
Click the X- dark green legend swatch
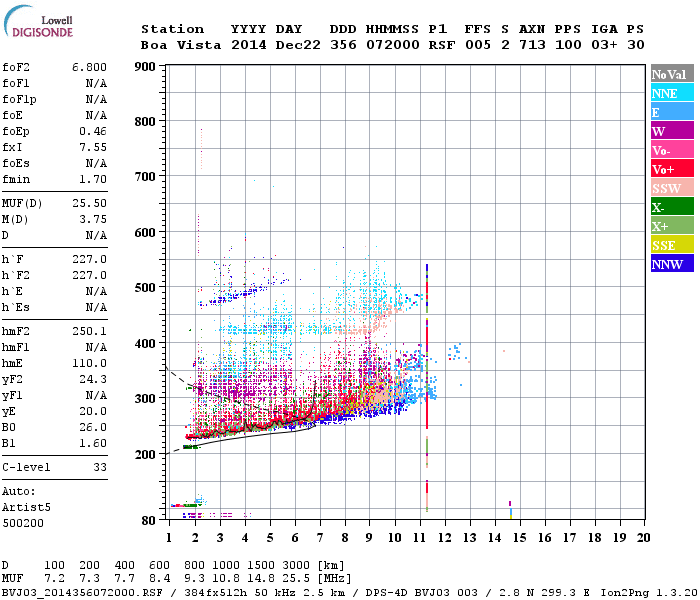672,207
